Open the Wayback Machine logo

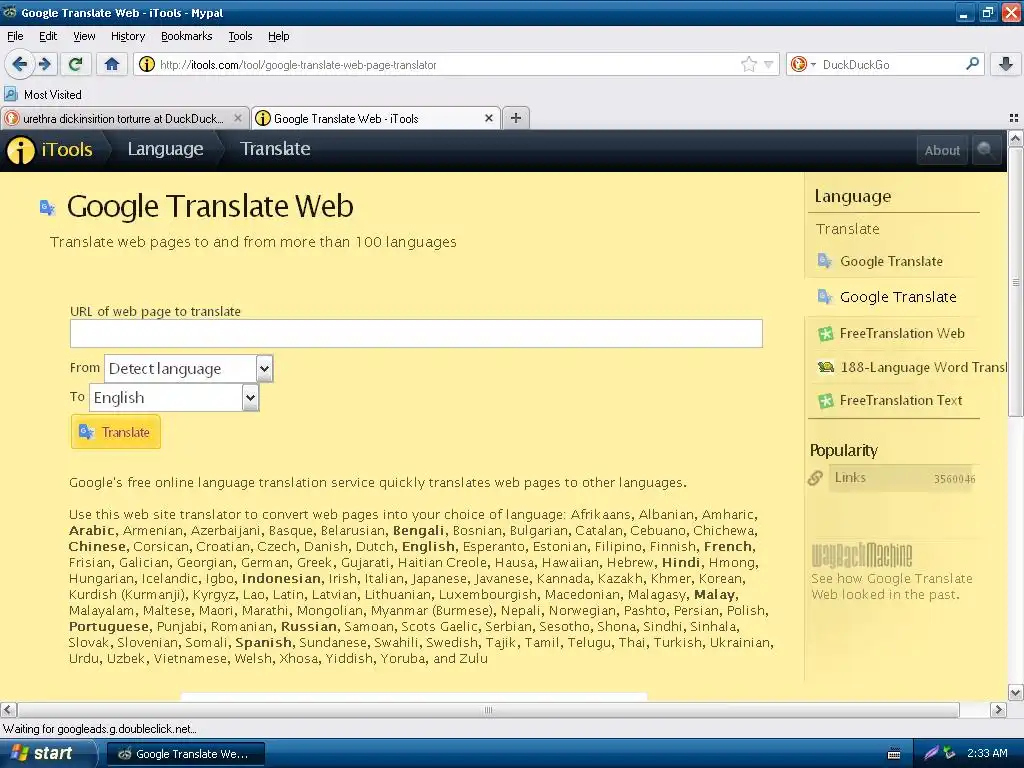click(x=861, y=554)
